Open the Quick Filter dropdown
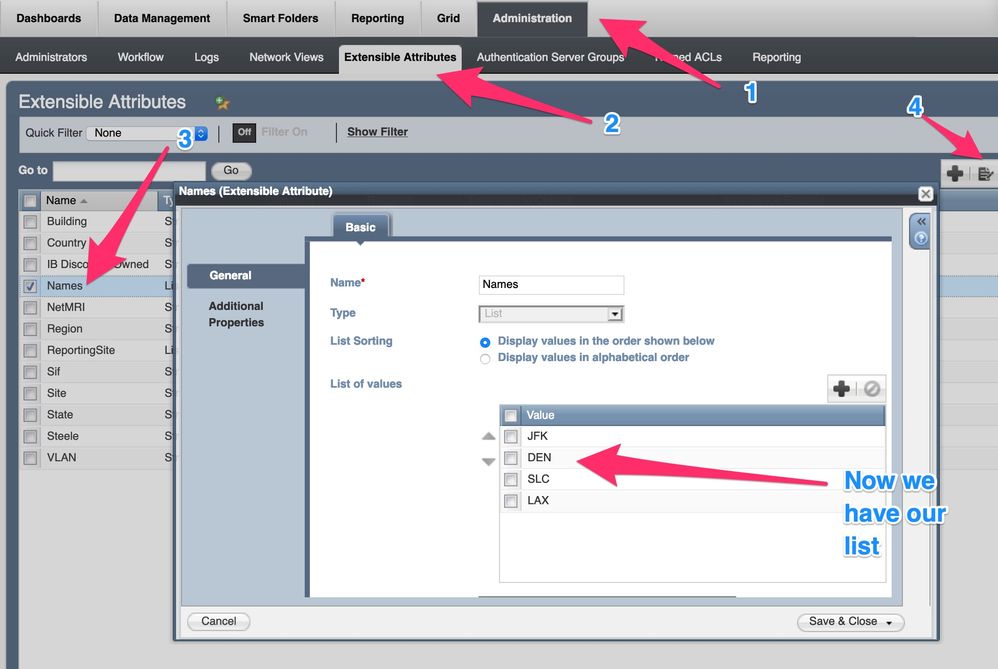Image resolution: width=998 pixels, height=669 pixels. (x=147, y=133)
